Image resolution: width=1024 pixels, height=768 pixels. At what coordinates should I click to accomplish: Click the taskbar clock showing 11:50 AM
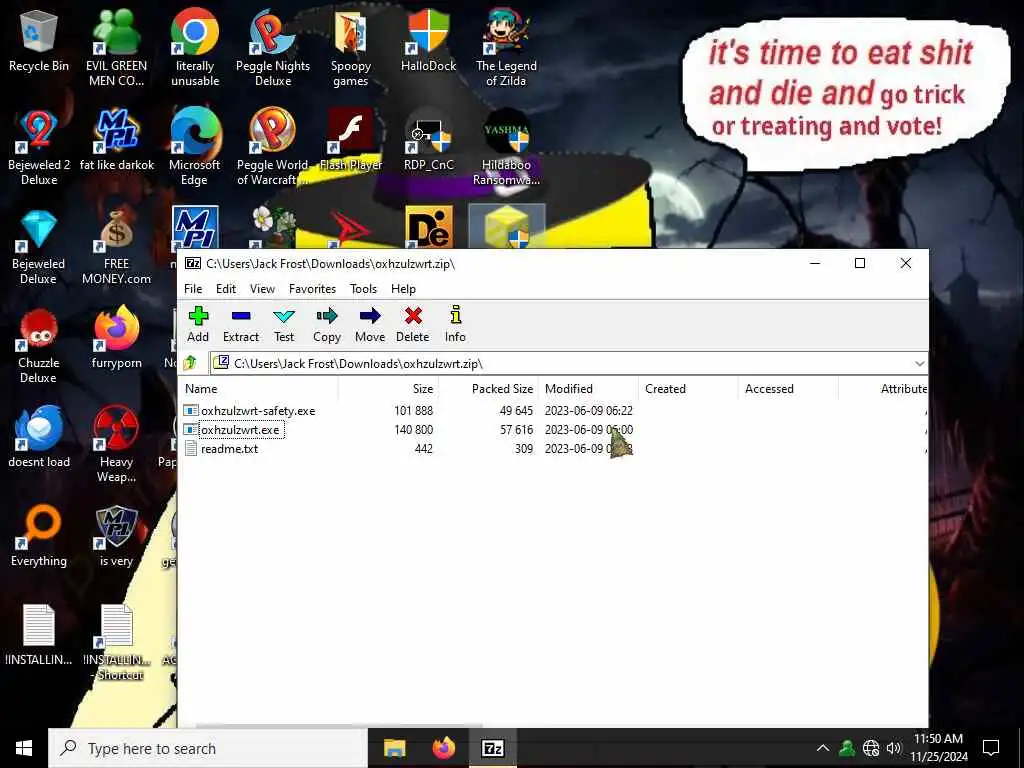point(939,748)
